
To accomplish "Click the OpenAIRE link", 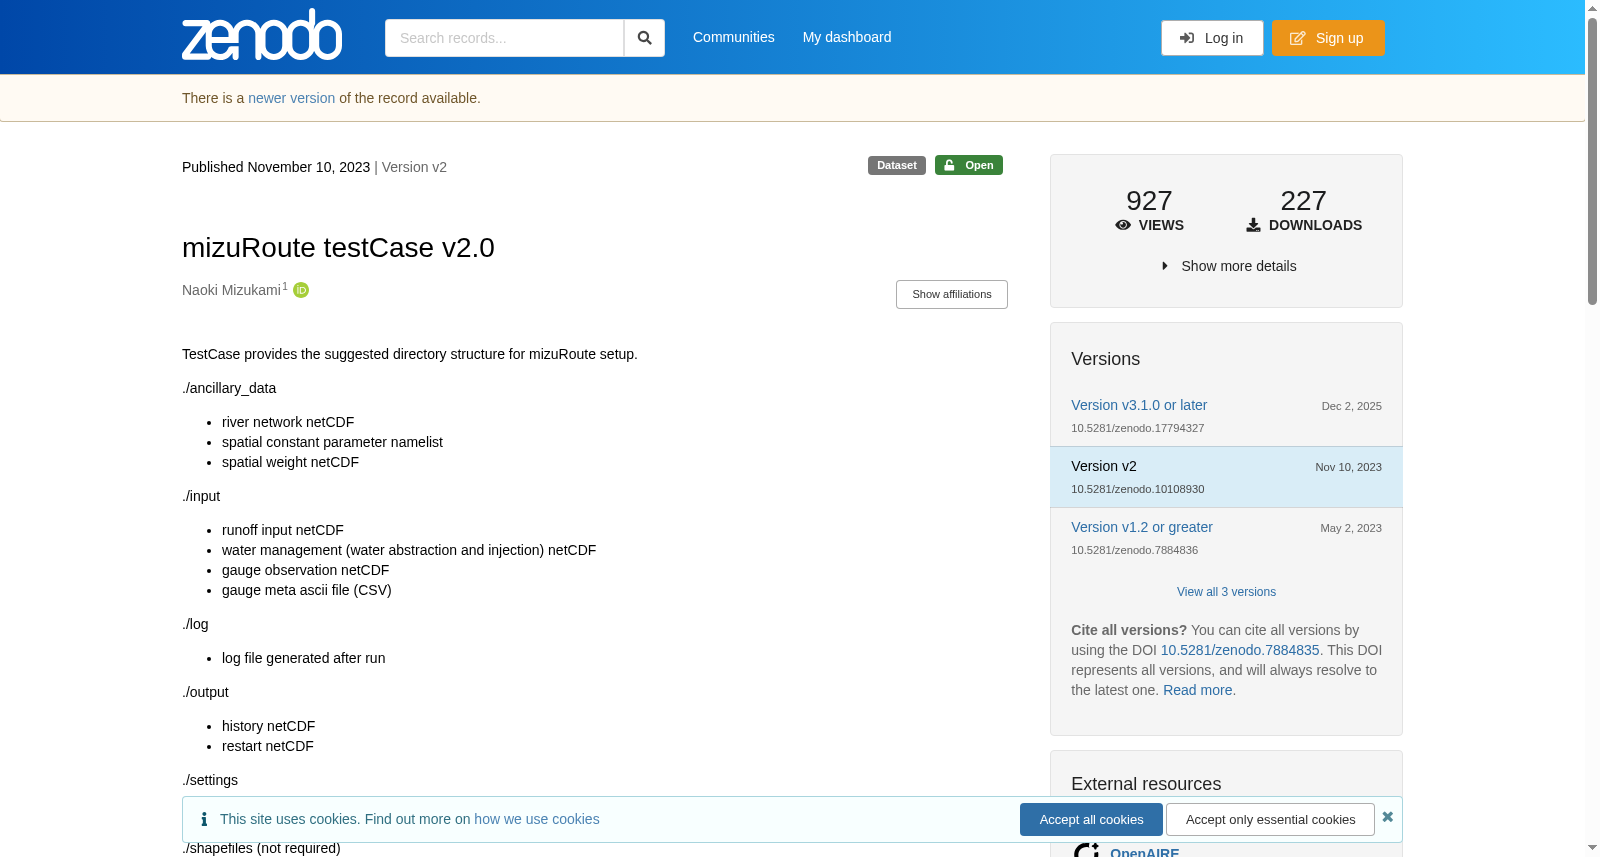I will coord(1145,852).
